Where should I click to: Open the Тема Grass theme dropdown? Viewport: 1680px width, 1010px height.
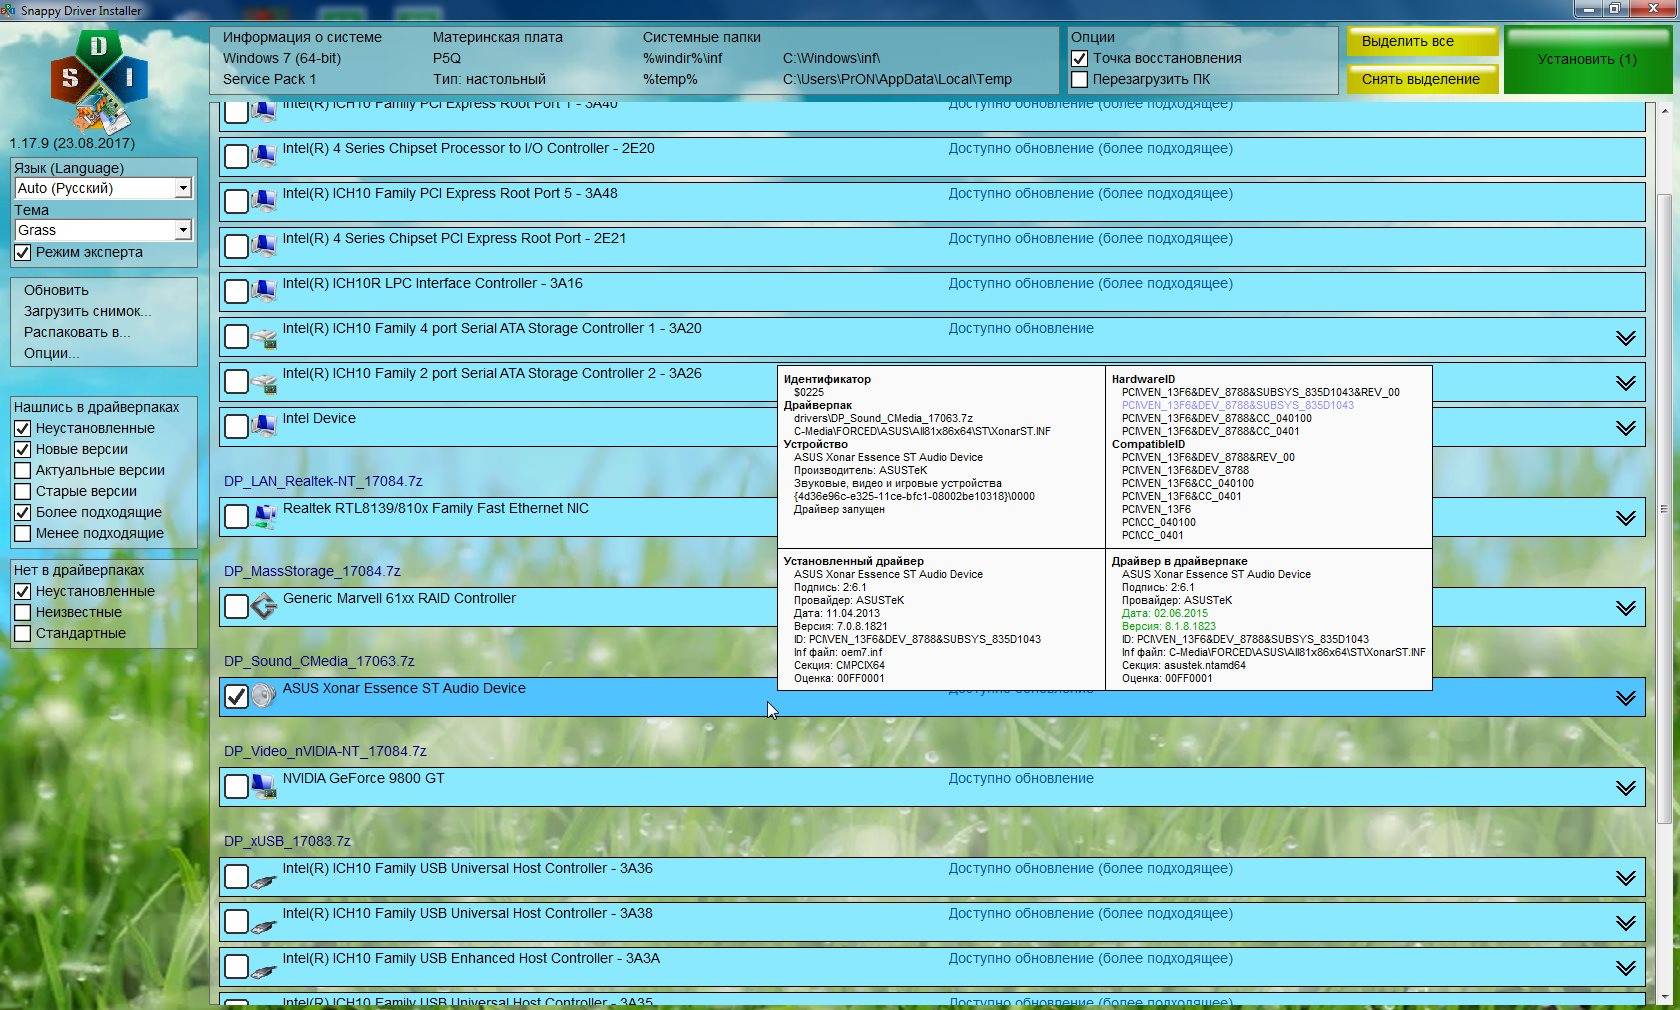[x=102, y=230]
